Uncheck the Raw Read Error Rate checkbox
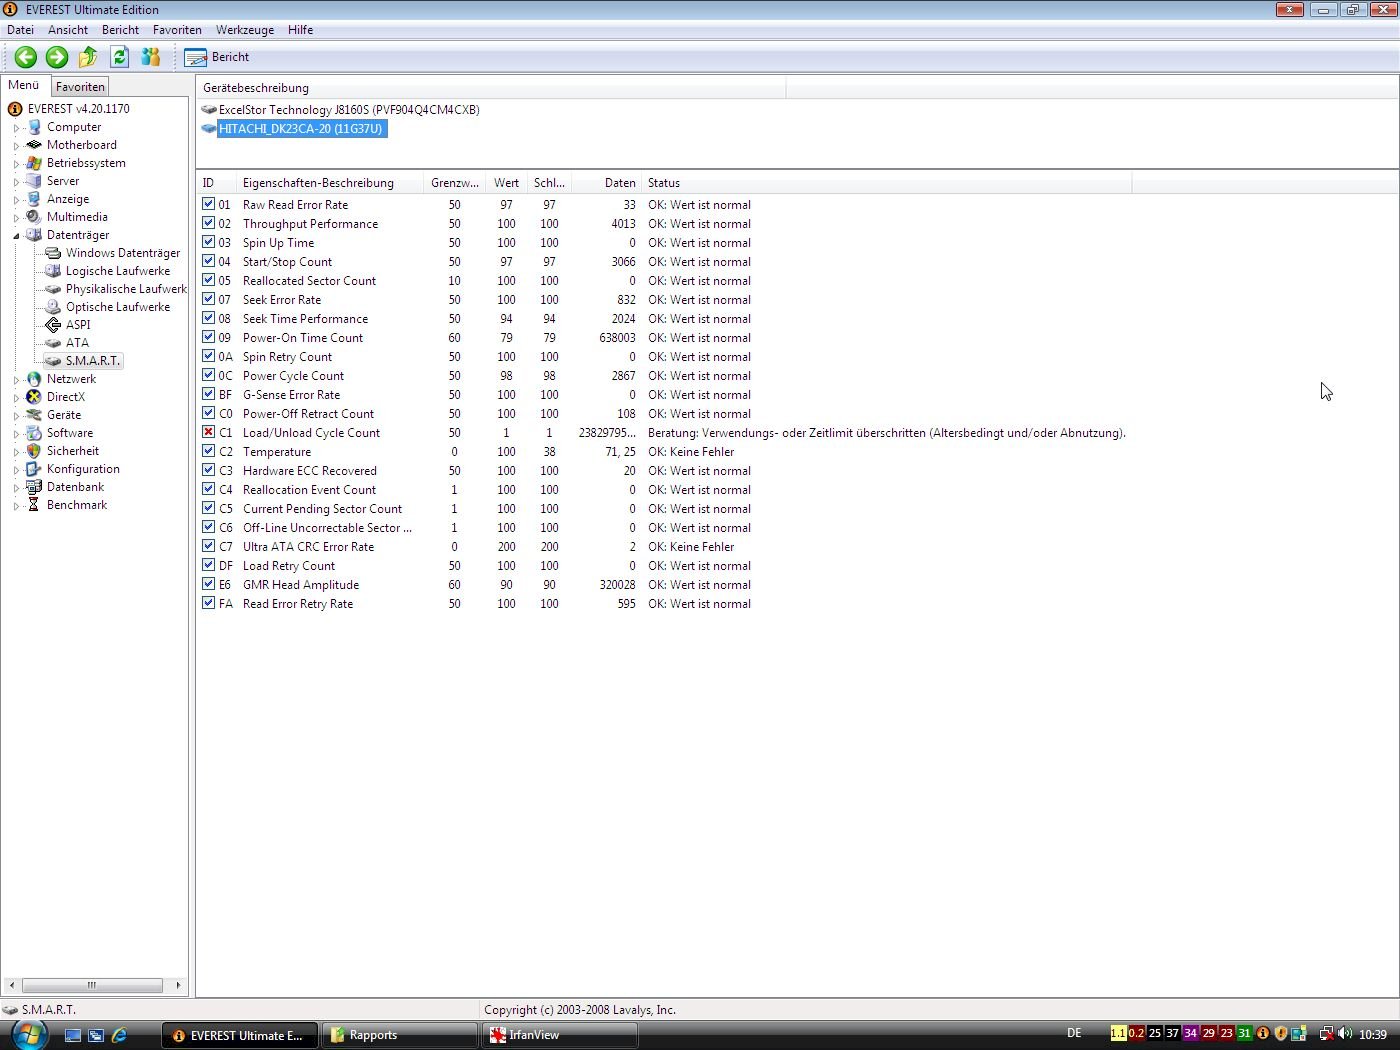 (x=208, y=204)
